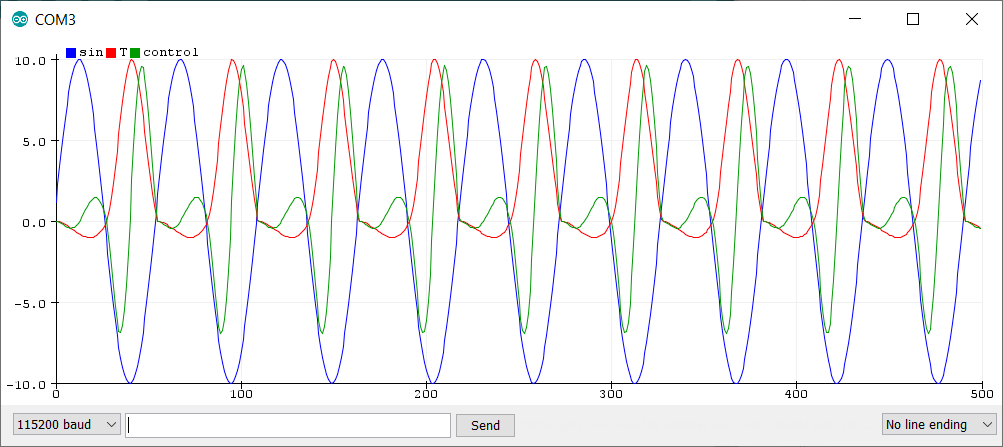Click the 300 tick label on x-axis
The width and height of the screenshot is (1003, 447).
(611, 396)
